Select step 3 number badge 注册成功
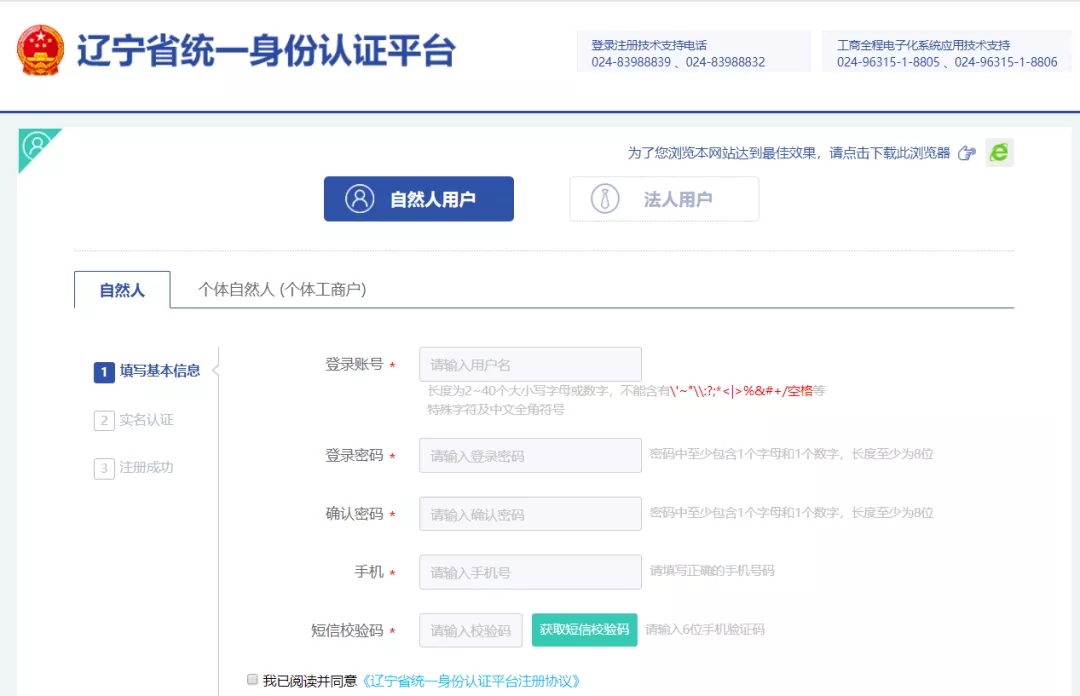This screenshot has height=696, width=1080. (x=104, y=469)
